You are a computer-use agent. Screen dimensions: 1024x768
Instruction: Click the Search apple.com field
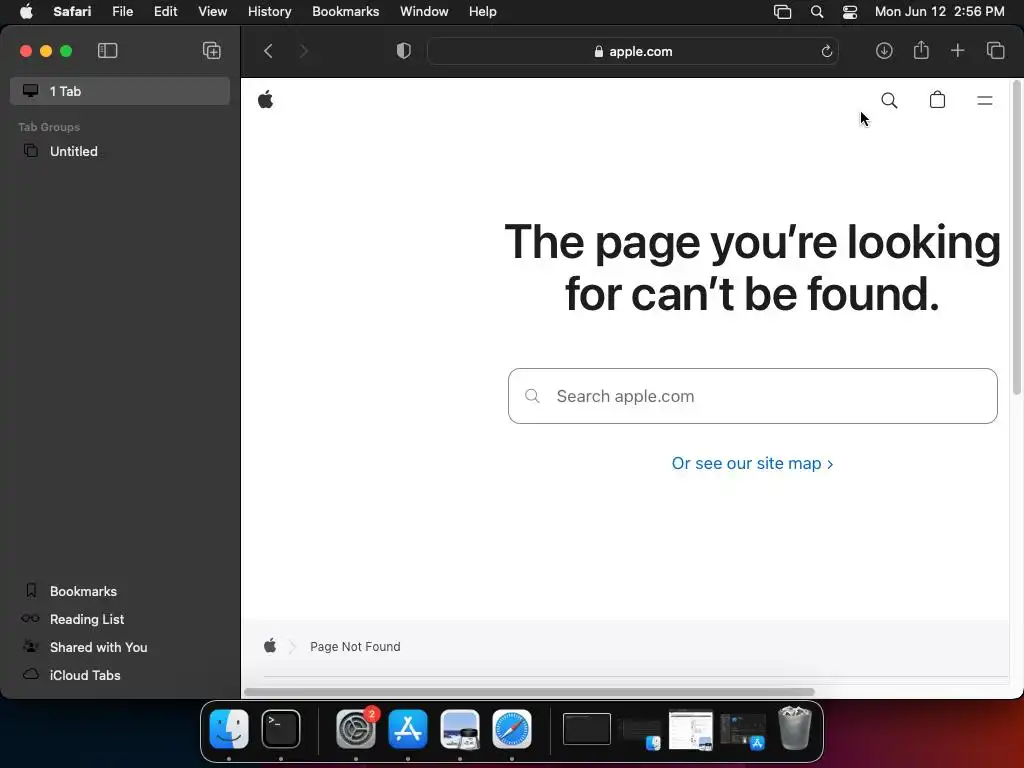[752, 396]
